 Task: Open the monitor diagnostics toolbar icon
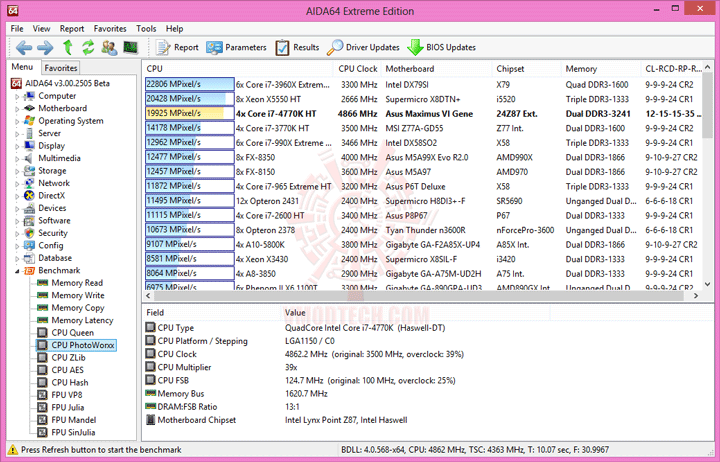point(130,47)
